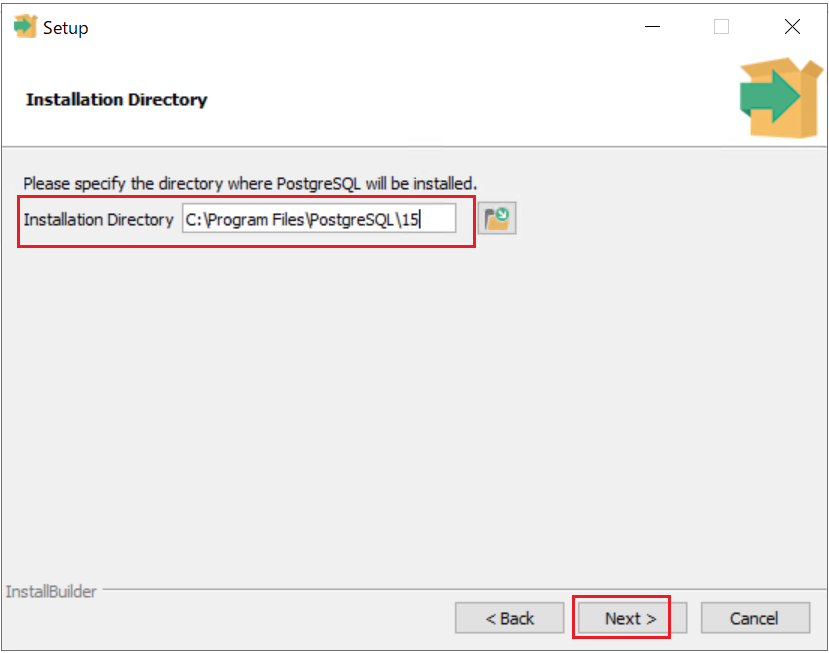
Task: Click the Installation Directory field label
Action: point(98,219)
